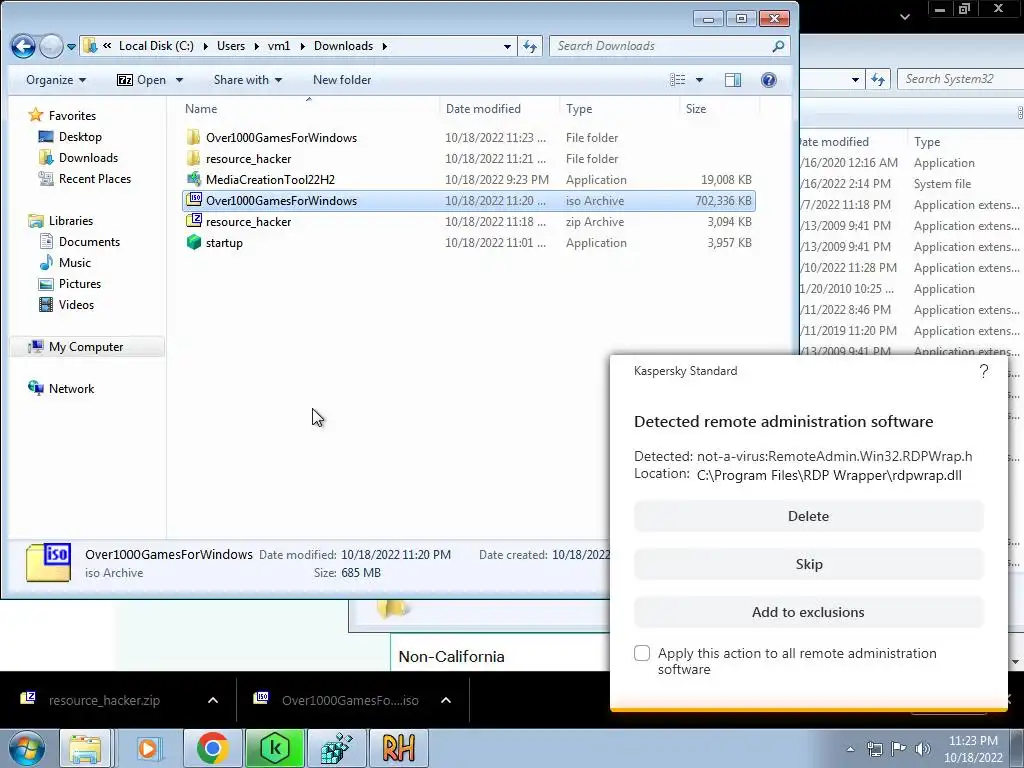1024x768 pixels.
Task: Show hidden tray icons arrow
Action: click(850, 749)
